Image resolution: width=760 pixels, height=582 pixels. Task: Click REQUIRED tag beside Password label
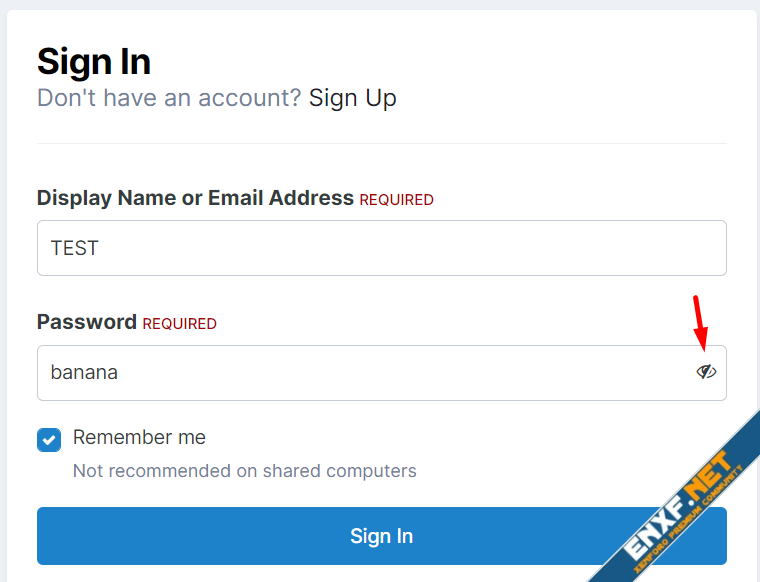[179, 324]
